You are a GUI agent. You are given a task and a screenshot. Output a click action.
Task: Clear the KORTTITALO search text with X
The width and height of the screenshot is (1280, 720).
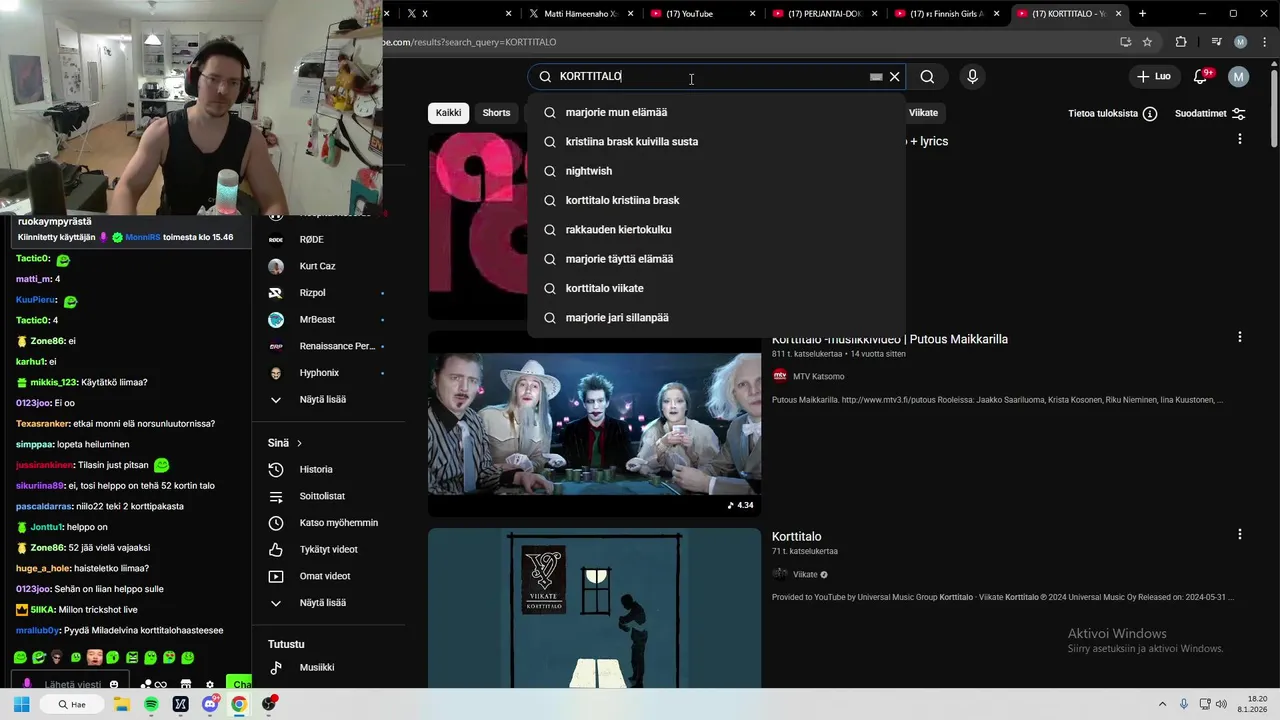click(x=895, y=77)
